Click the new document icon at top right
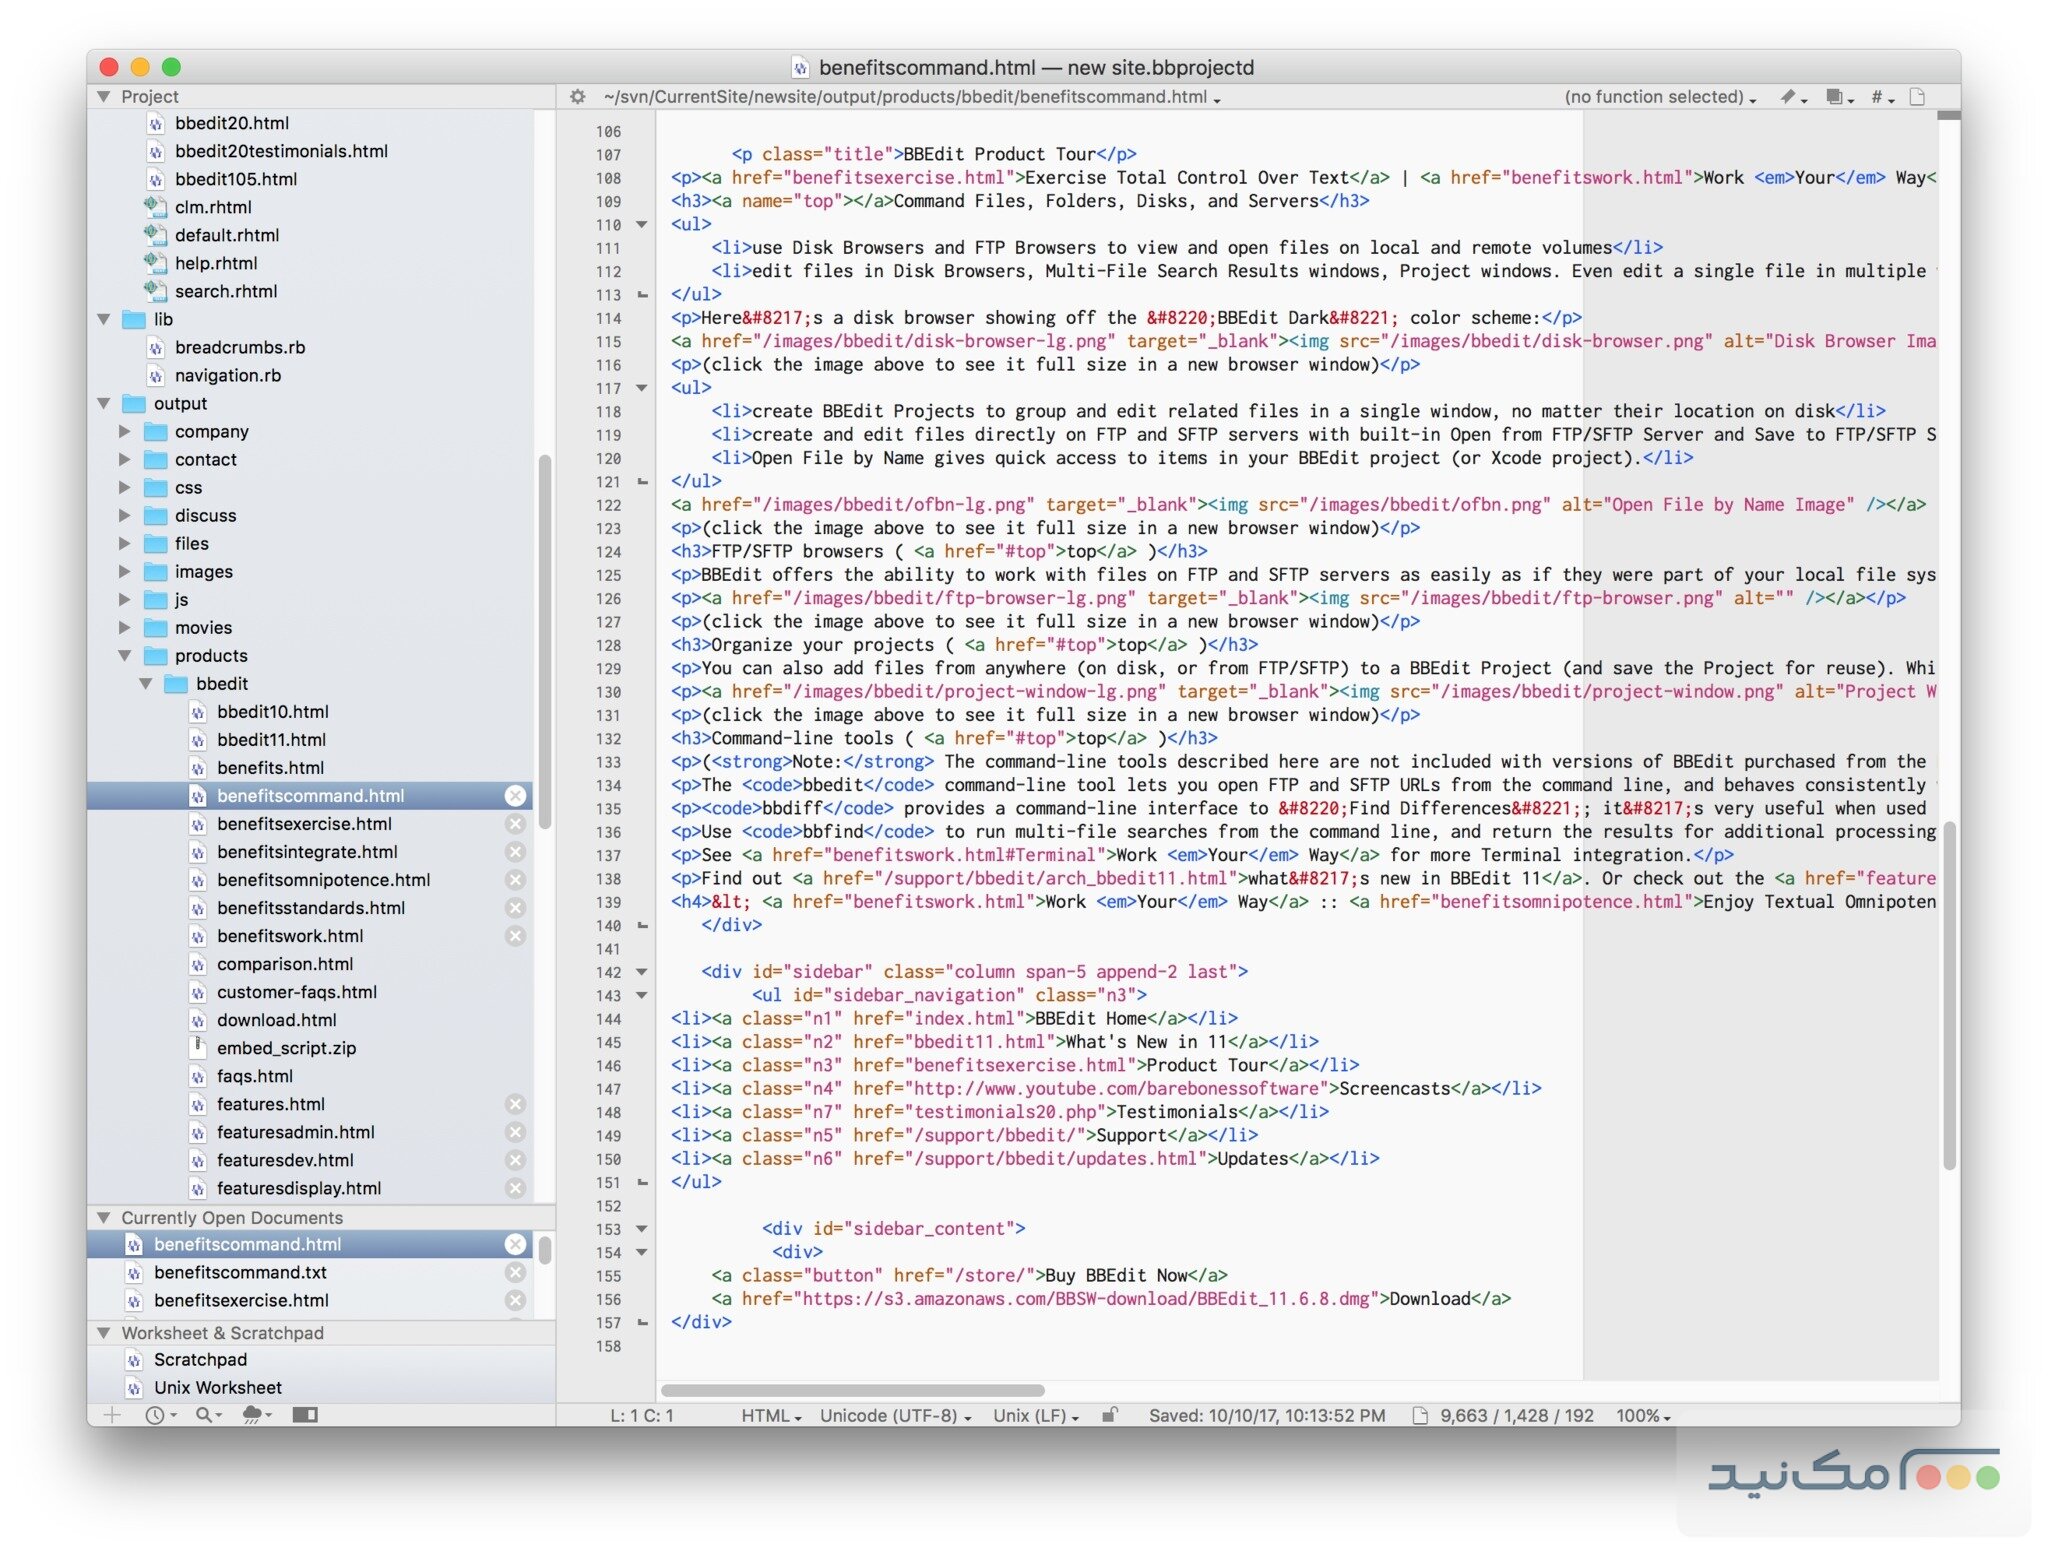Viewport: 2048px width, 1551px height. (1918, 97)
